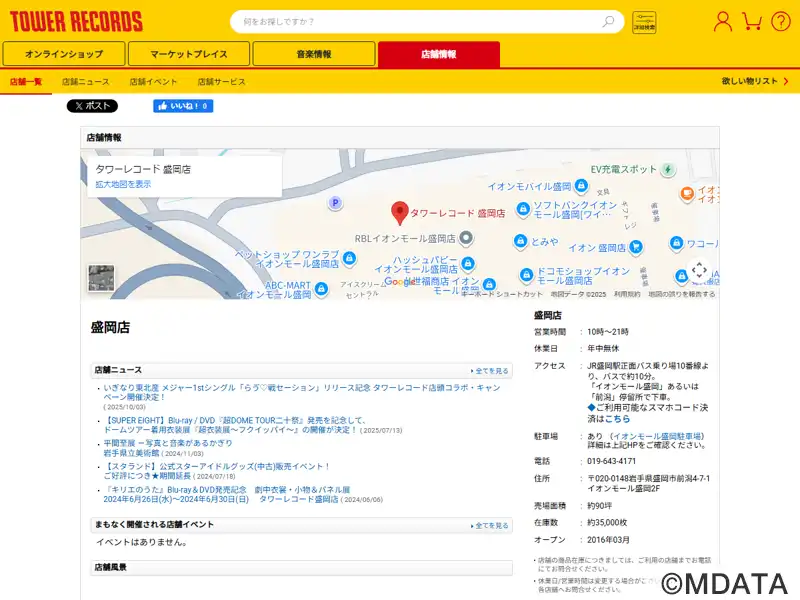Image resolution: width=800 pixels, height=600 pixels.
Task: Select 店舗イベント submenu item
Action: pyautogui.click(x=153, y=82)
